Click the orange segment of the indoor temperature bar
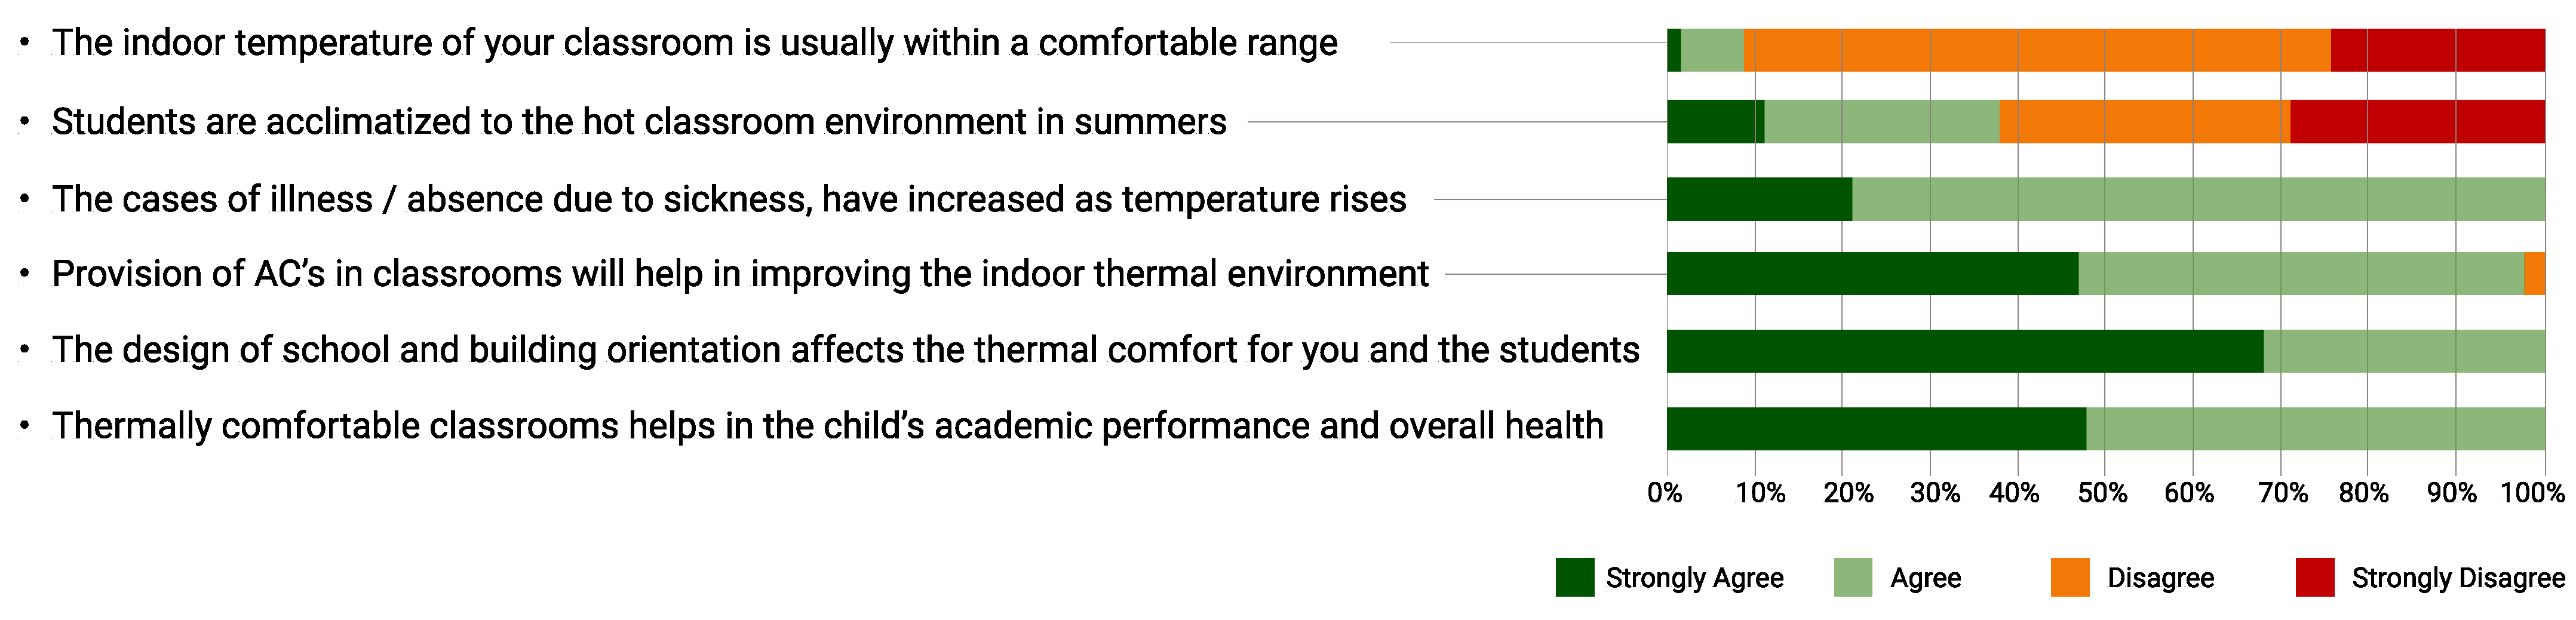 tap(2036, 50)
